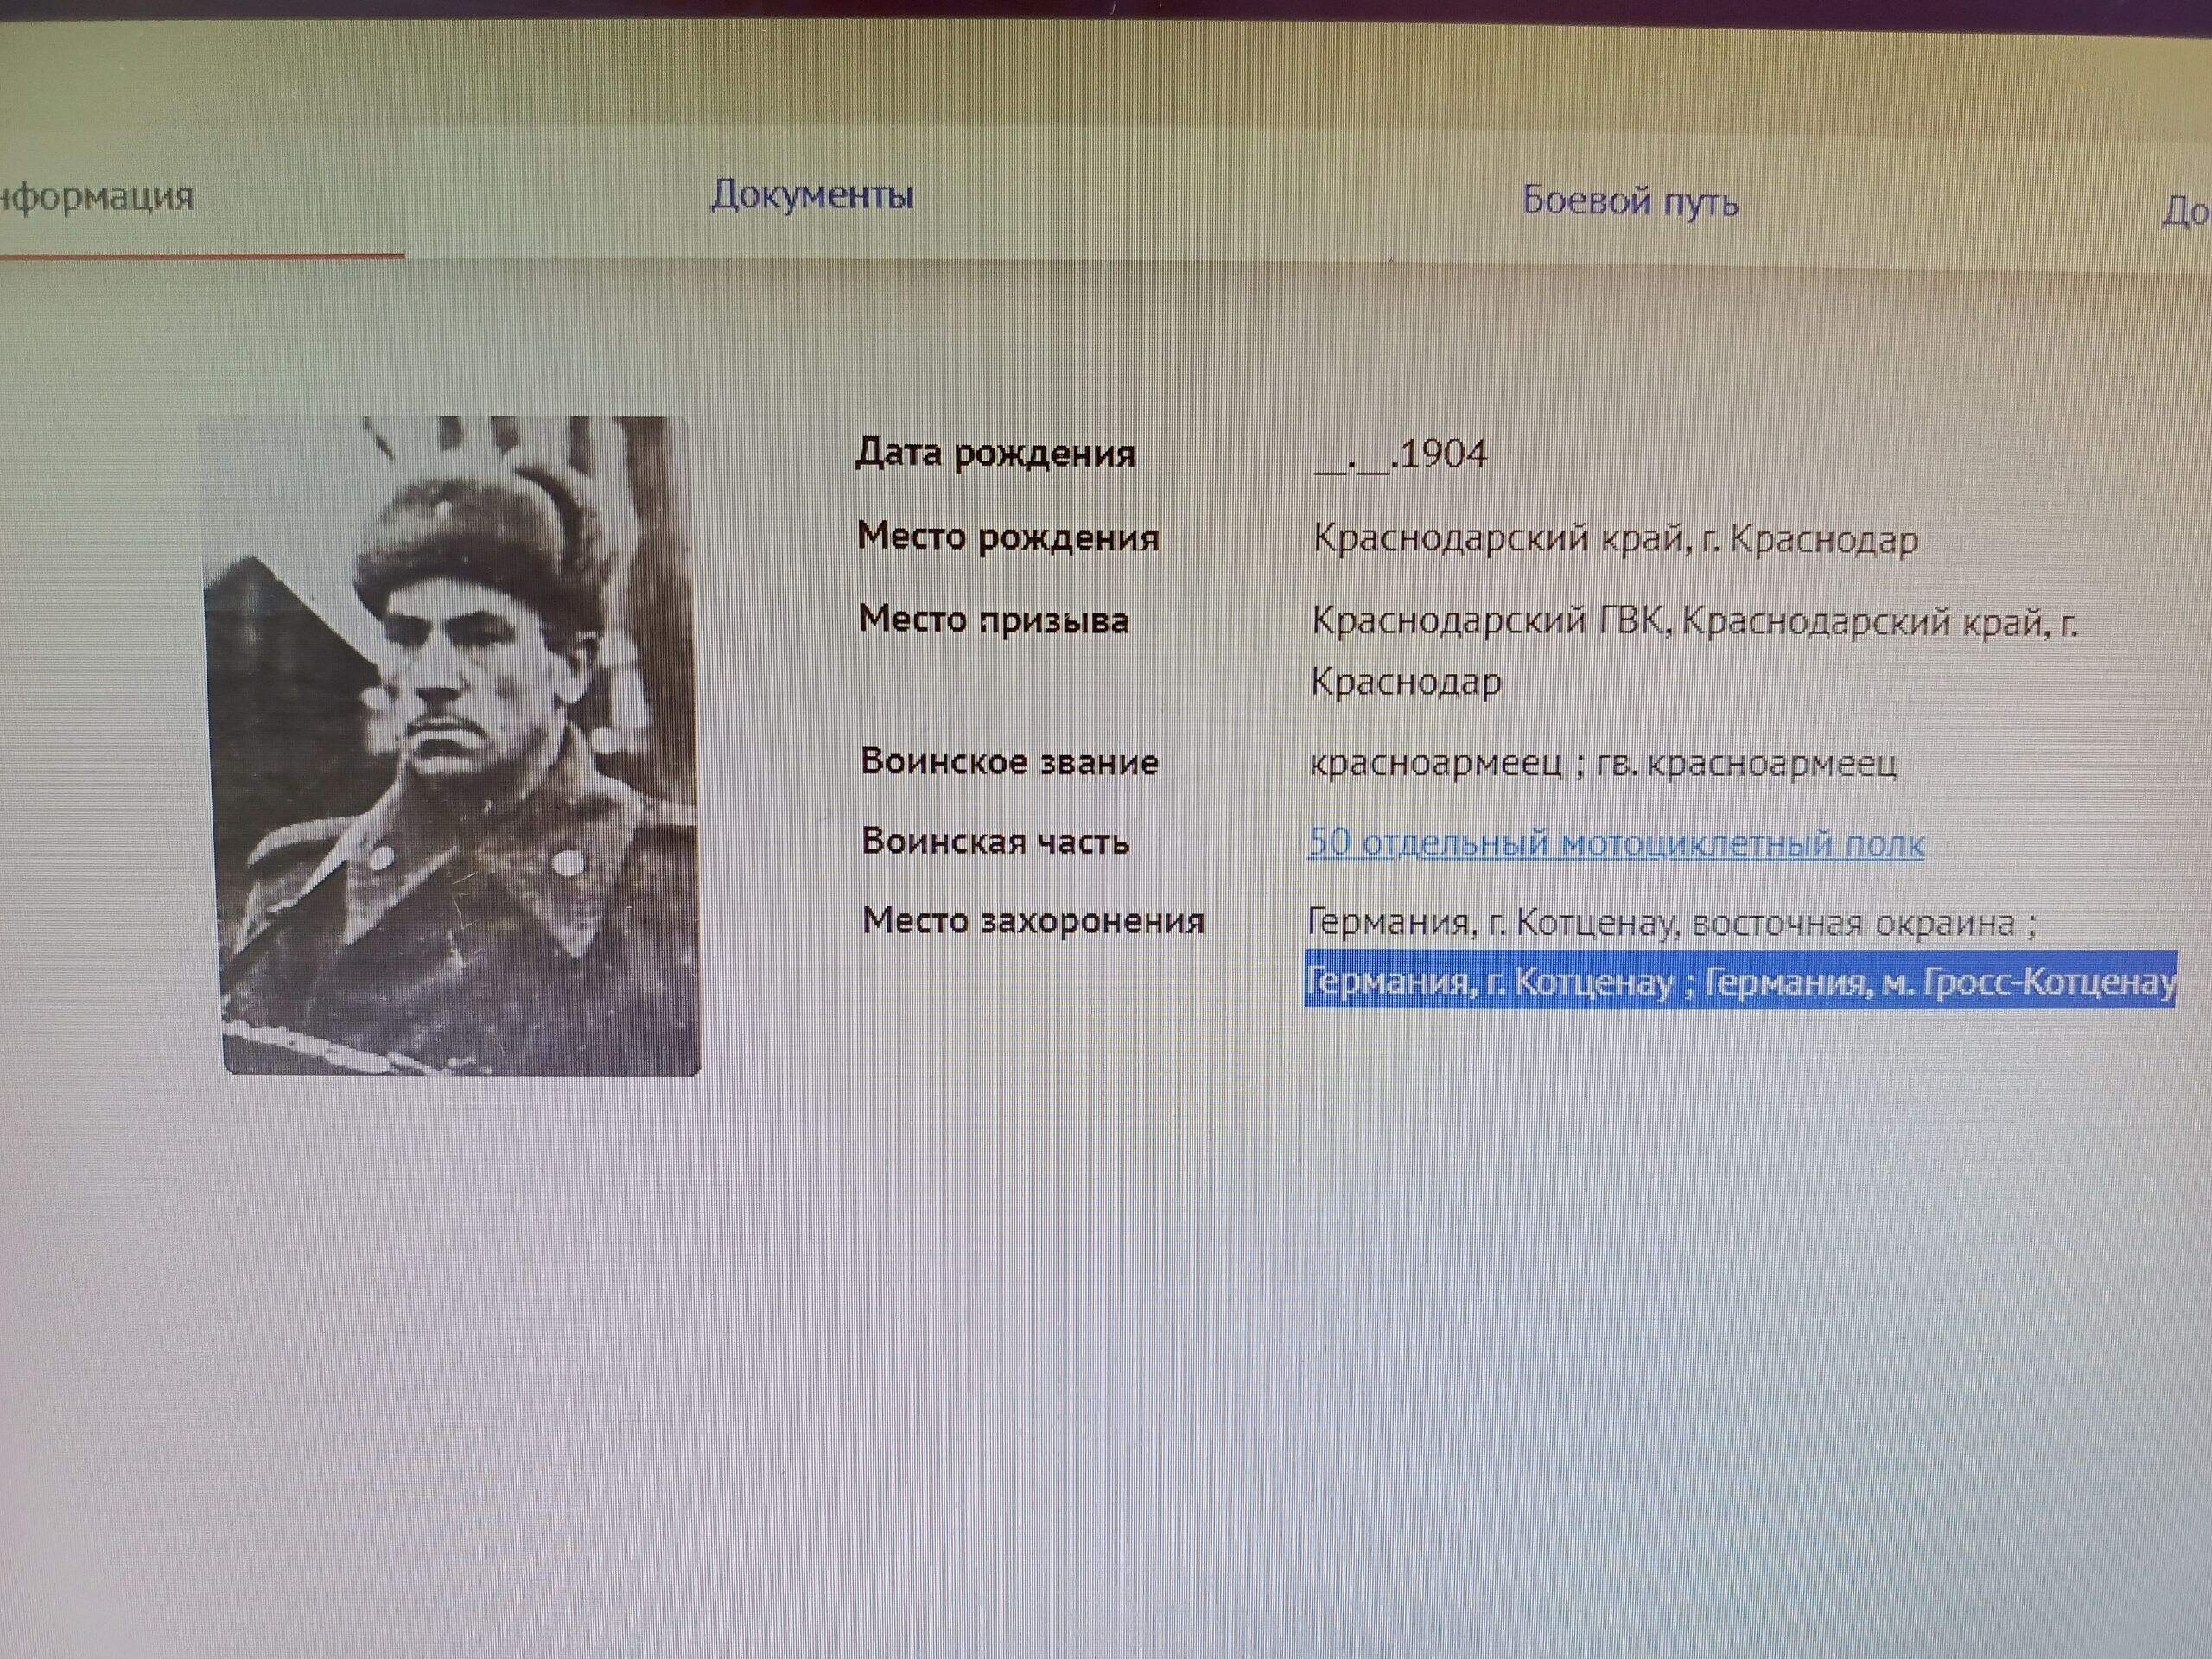Click the Воинская часть label
The height and width of the screenshot is (1659, 2212).
[x=996, y=841]
